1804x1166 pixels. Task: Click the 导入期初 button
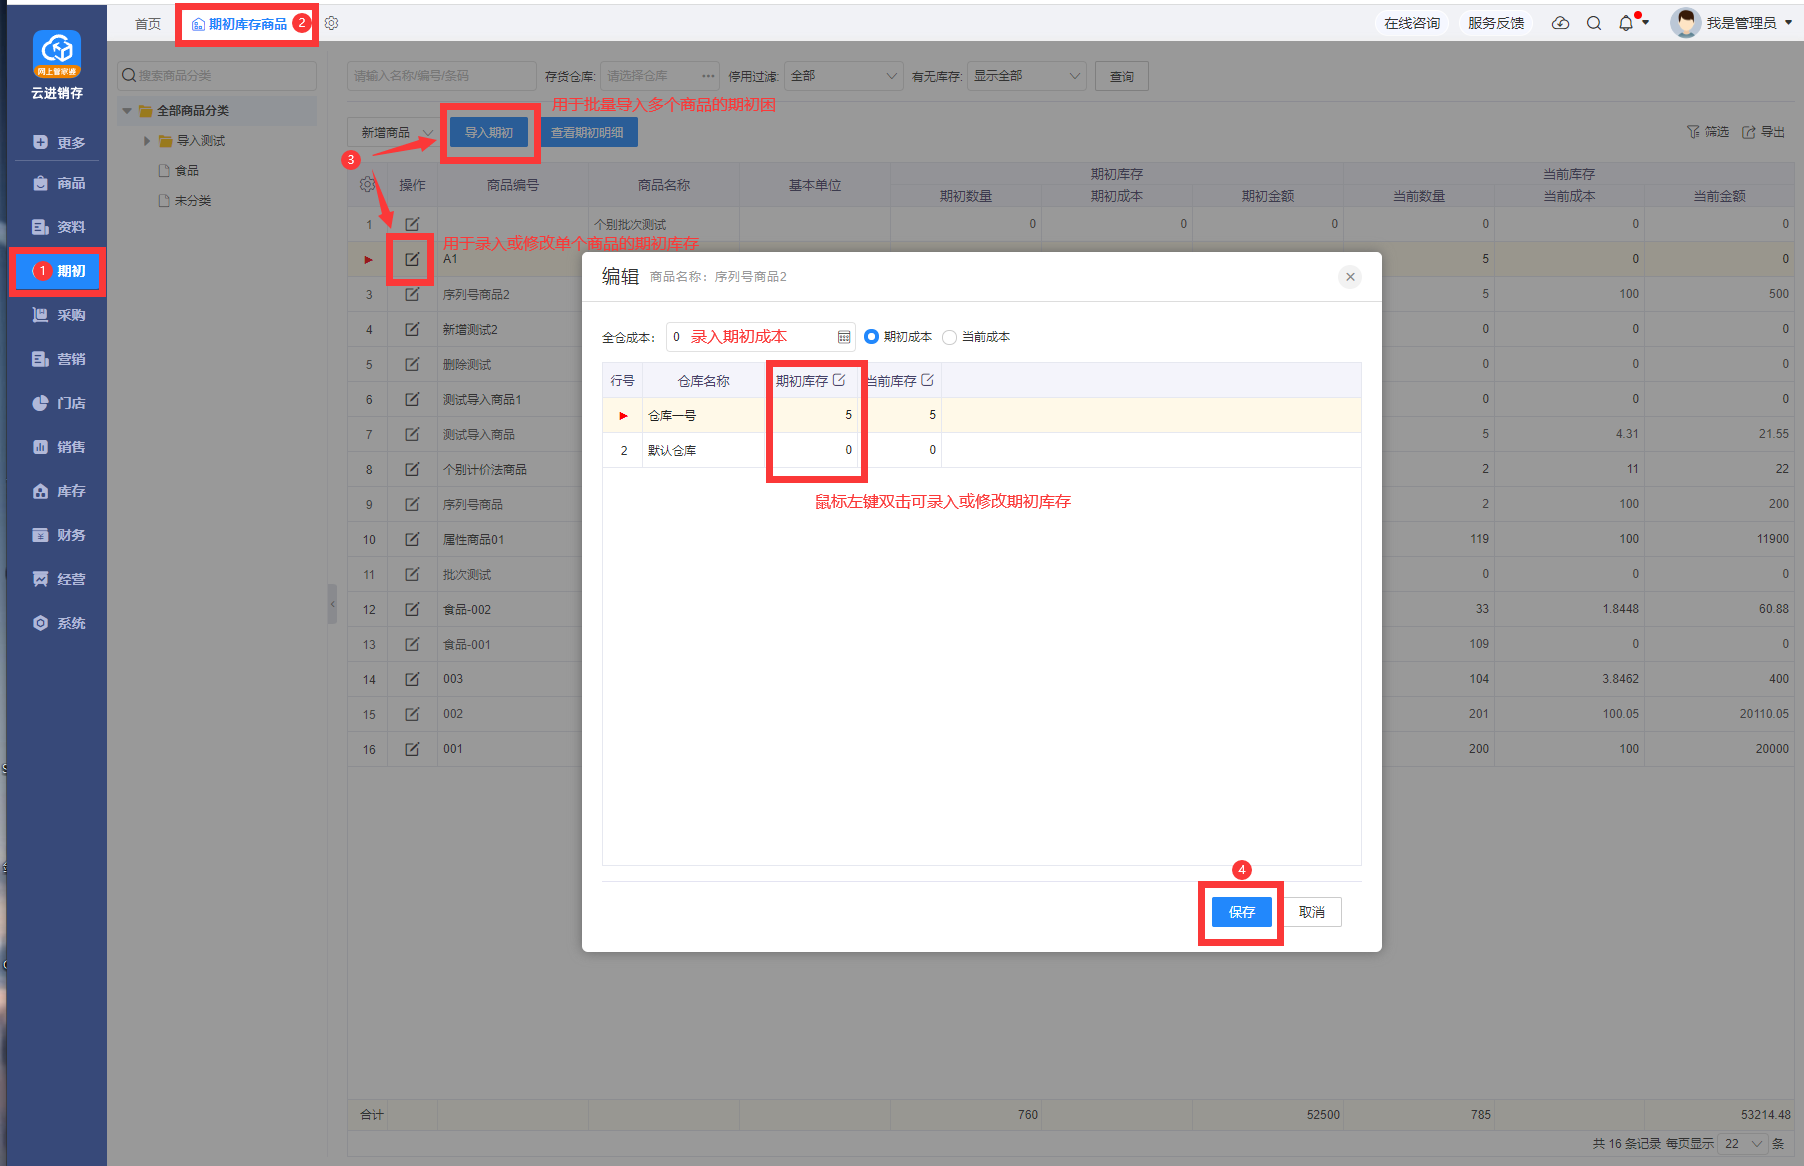click(489, 132)
